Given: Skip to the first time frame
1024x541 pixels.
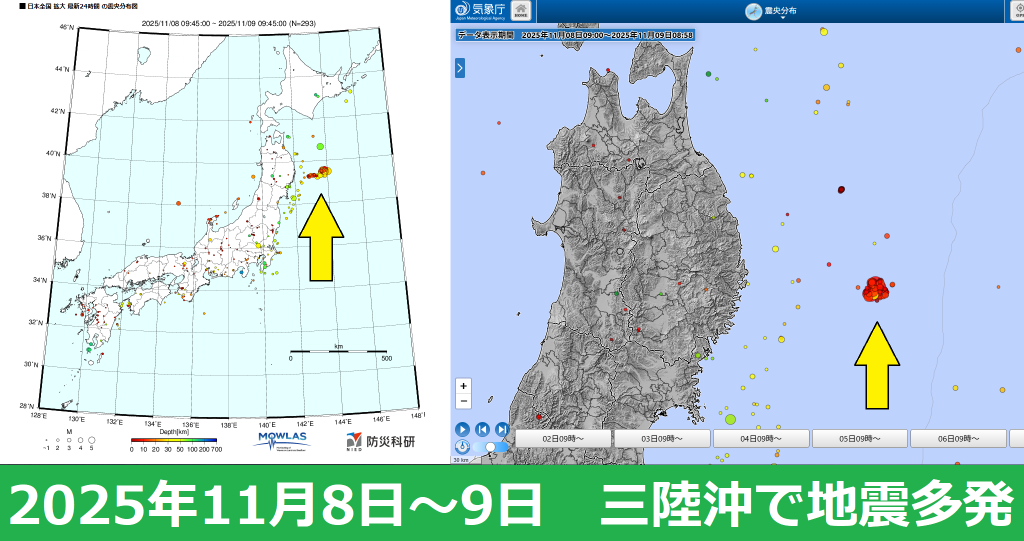Looking at the screenshot, I should click(x=482, y=429).
